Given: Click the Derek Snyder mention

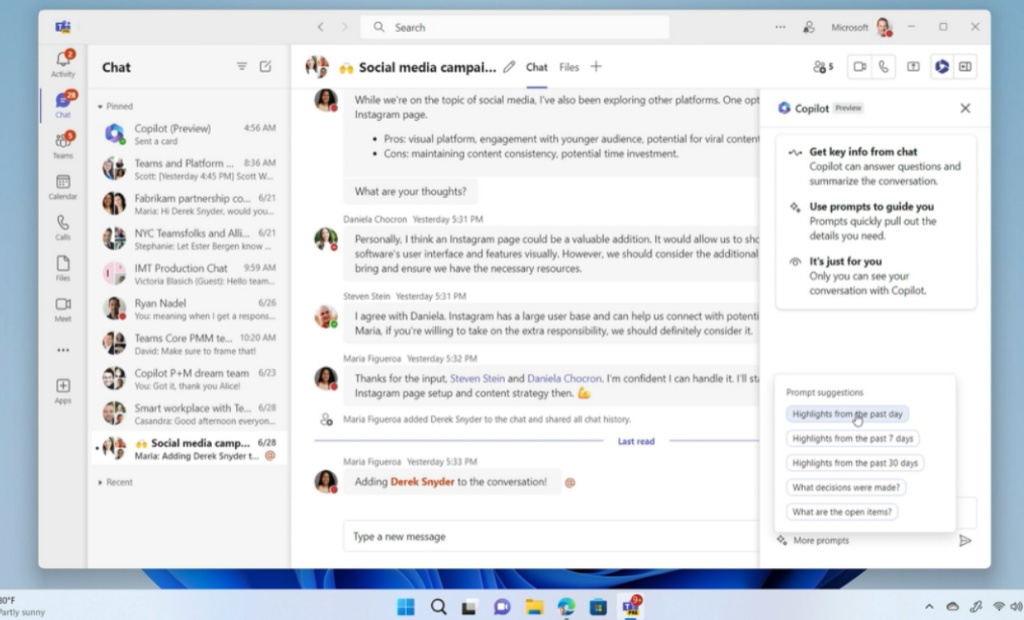Looking at the screenshot, I should coord(422,481).
